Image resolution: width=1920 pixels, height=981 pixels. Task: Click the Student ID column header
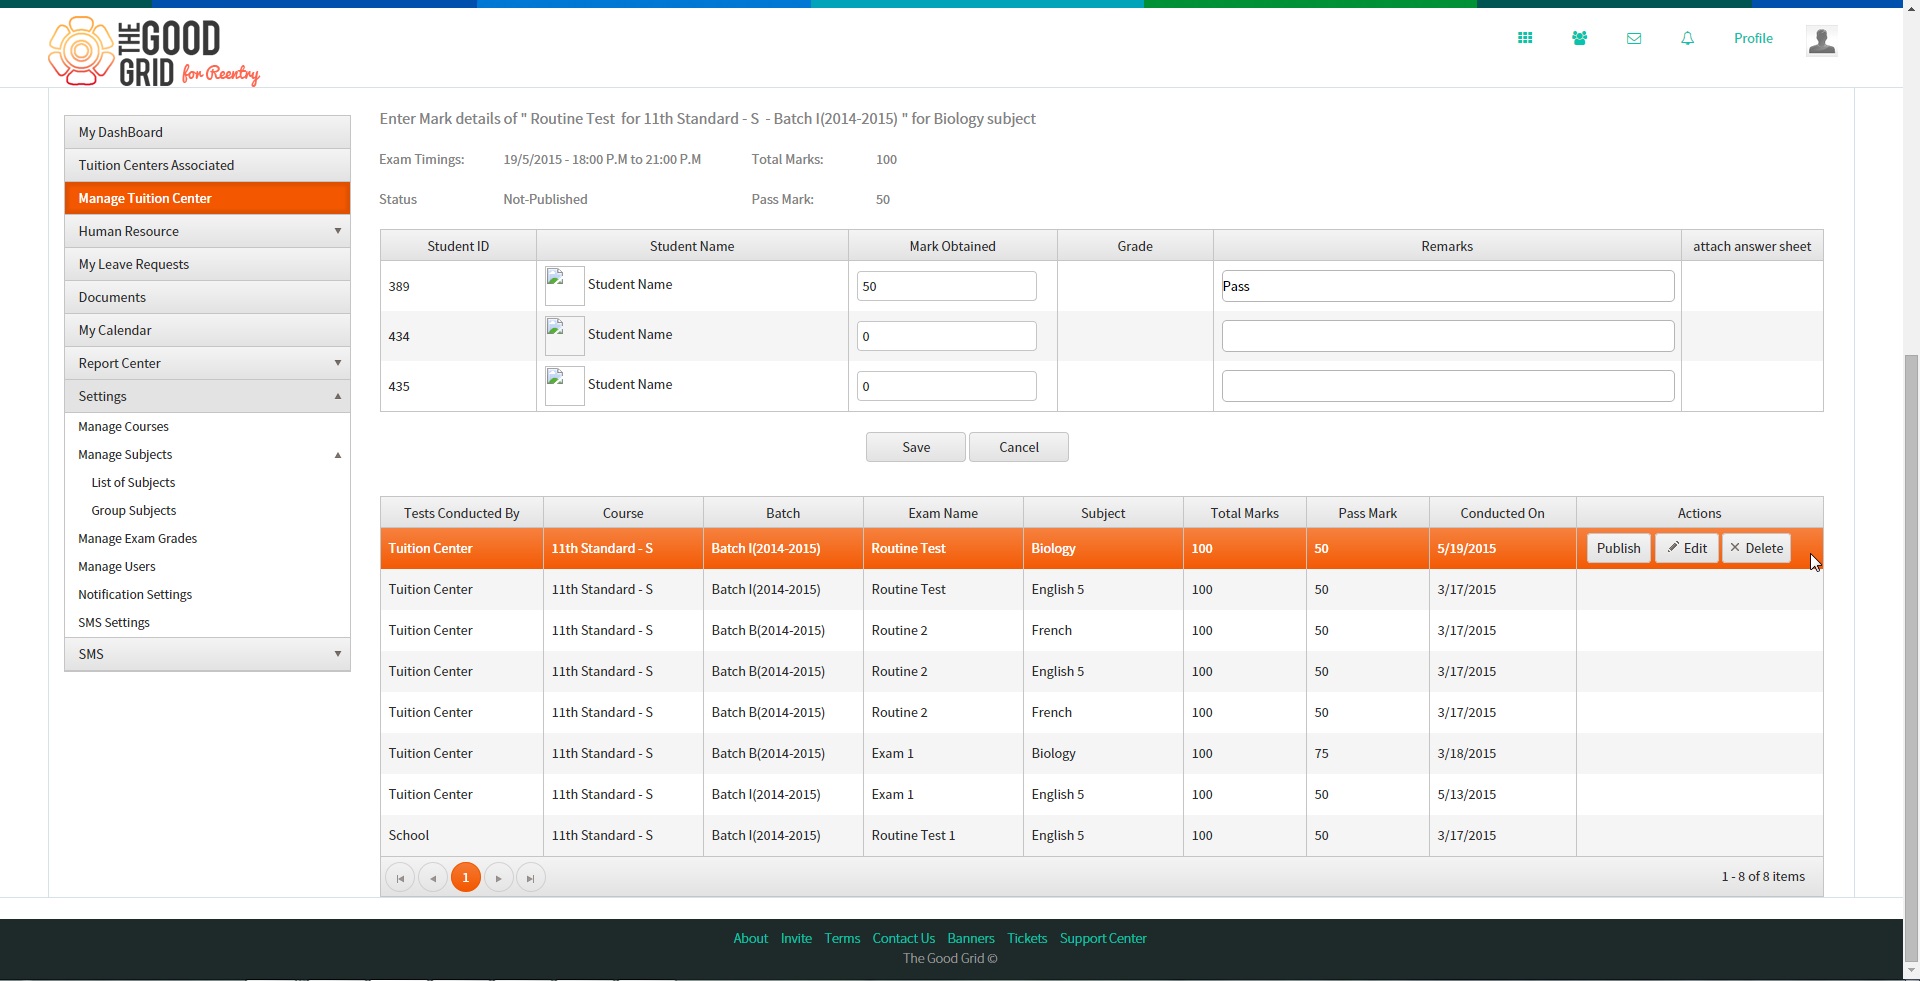pos(458,246)
